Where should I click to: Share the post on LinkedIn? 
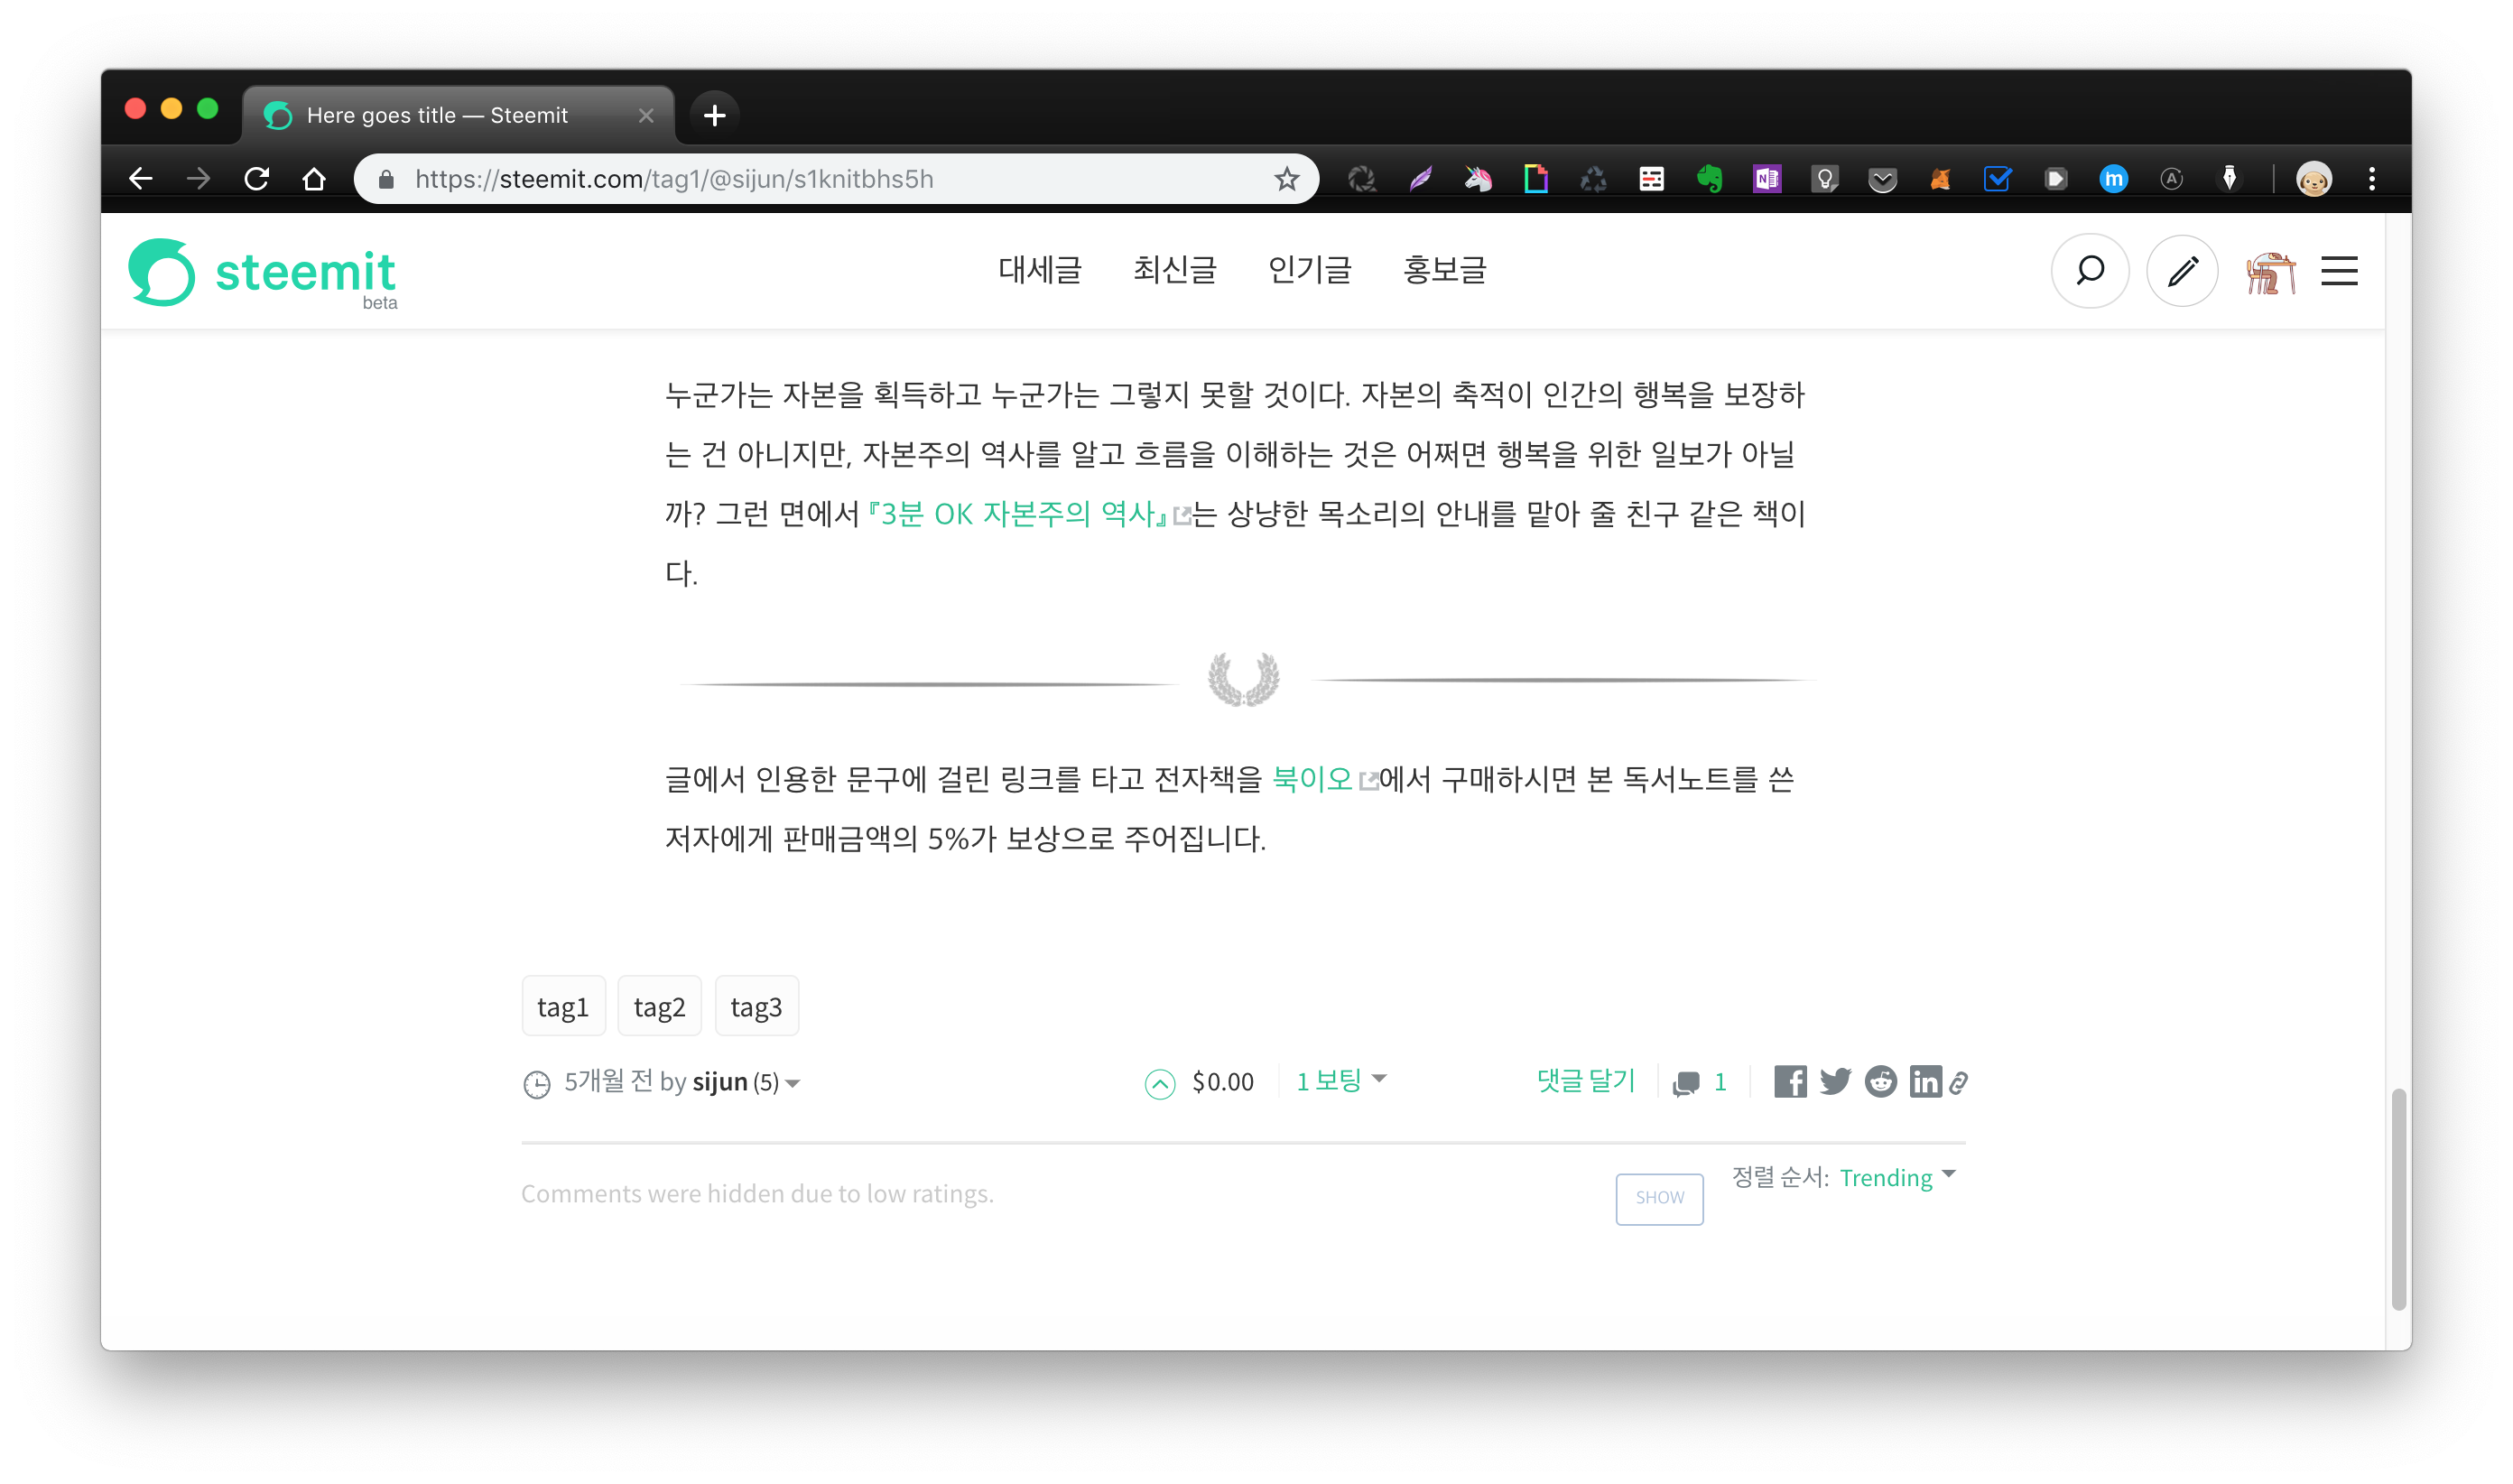[1925, 1082]
